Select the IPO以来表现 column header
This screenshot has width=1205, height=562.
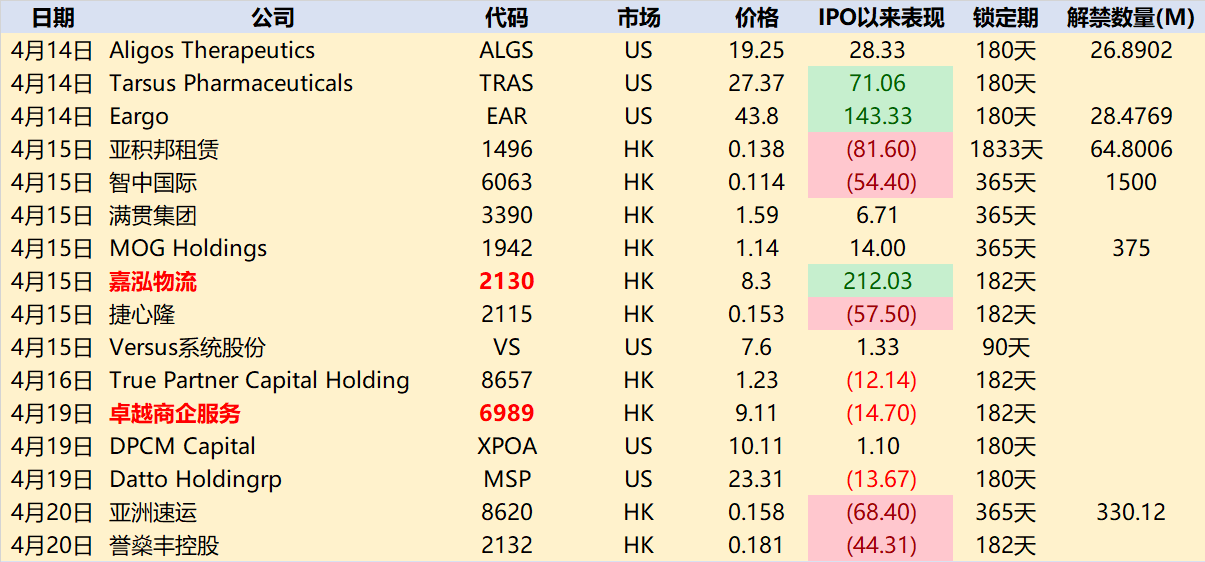pos(880,17)
